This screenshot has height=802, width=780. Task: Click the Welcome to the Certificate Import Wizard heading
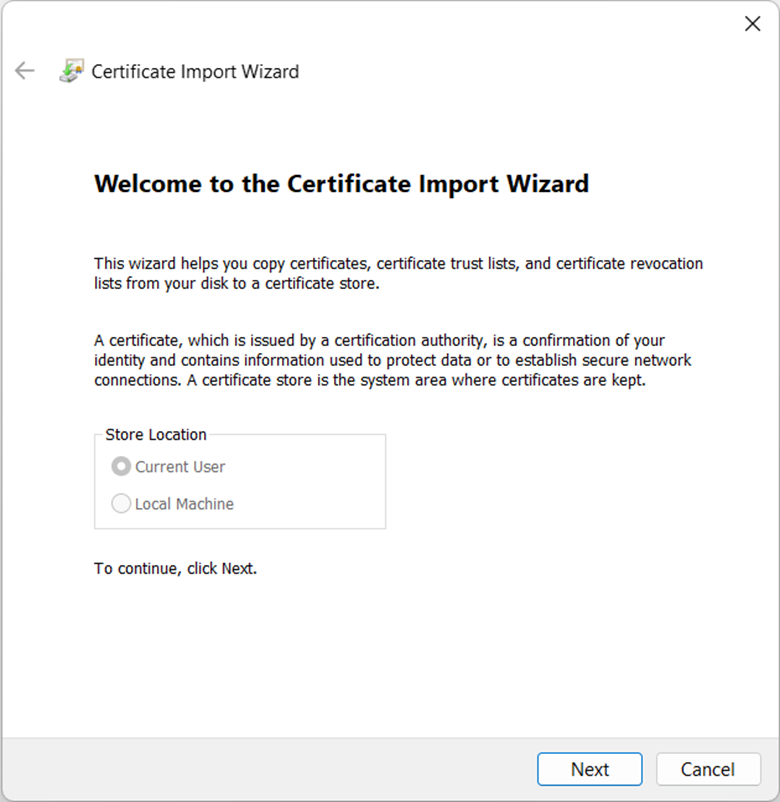[x=342, y=184]
